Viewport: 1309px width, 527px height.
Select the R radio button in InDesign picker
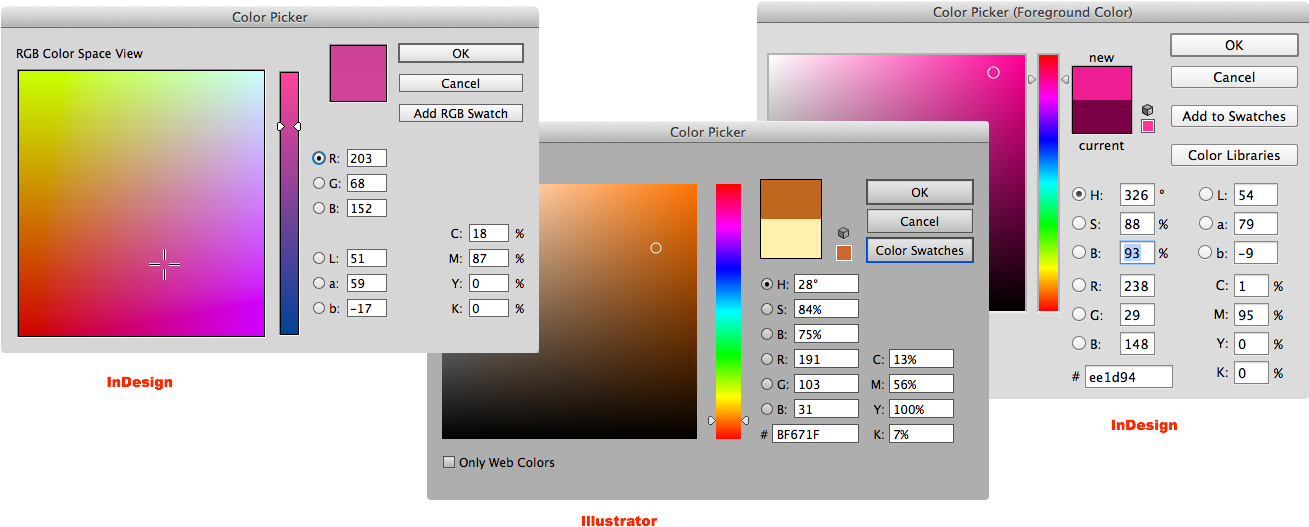tap(319, 158)
